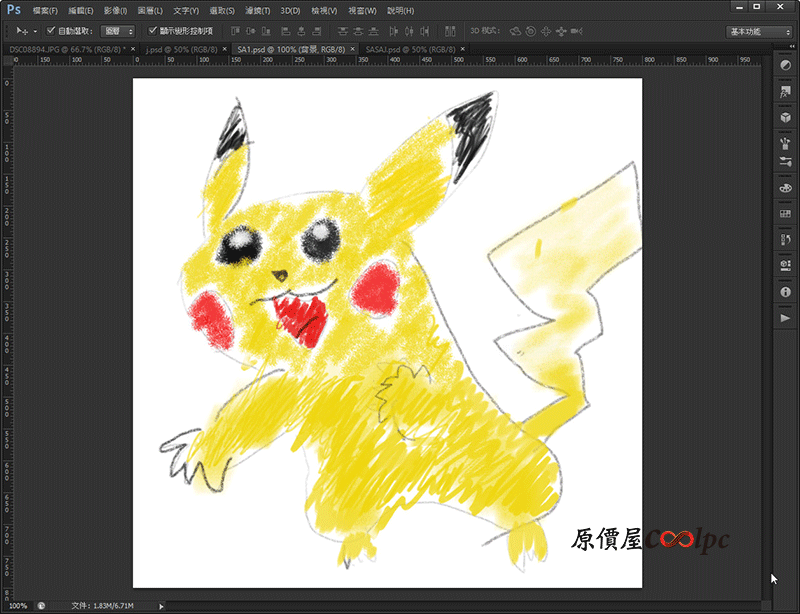The width and height of the screenshot is (800, 614).
Task: Align right edges of layers
Action: coord(317,31)
